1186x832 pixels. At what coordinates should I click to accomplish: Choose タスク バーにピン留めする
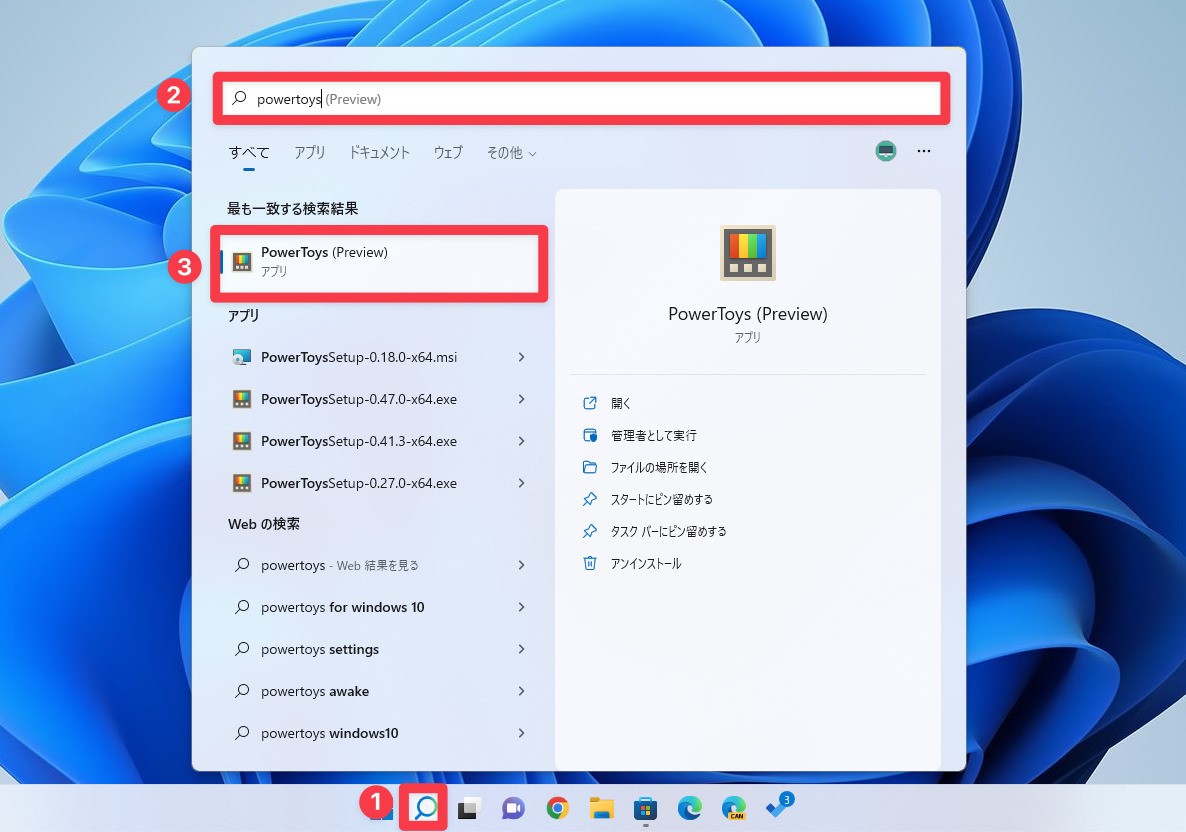[x=669, y=531]
